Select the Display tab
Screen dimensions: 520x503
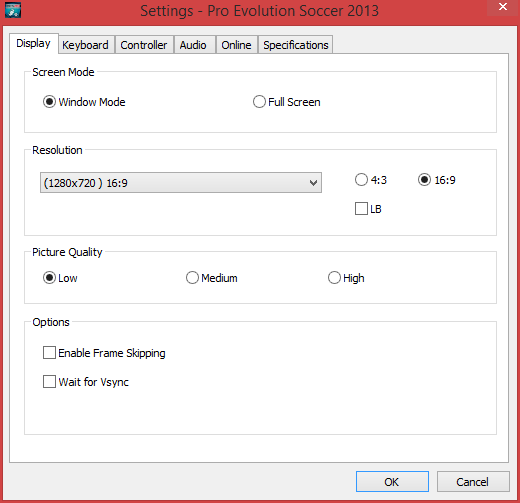point(34,43)
